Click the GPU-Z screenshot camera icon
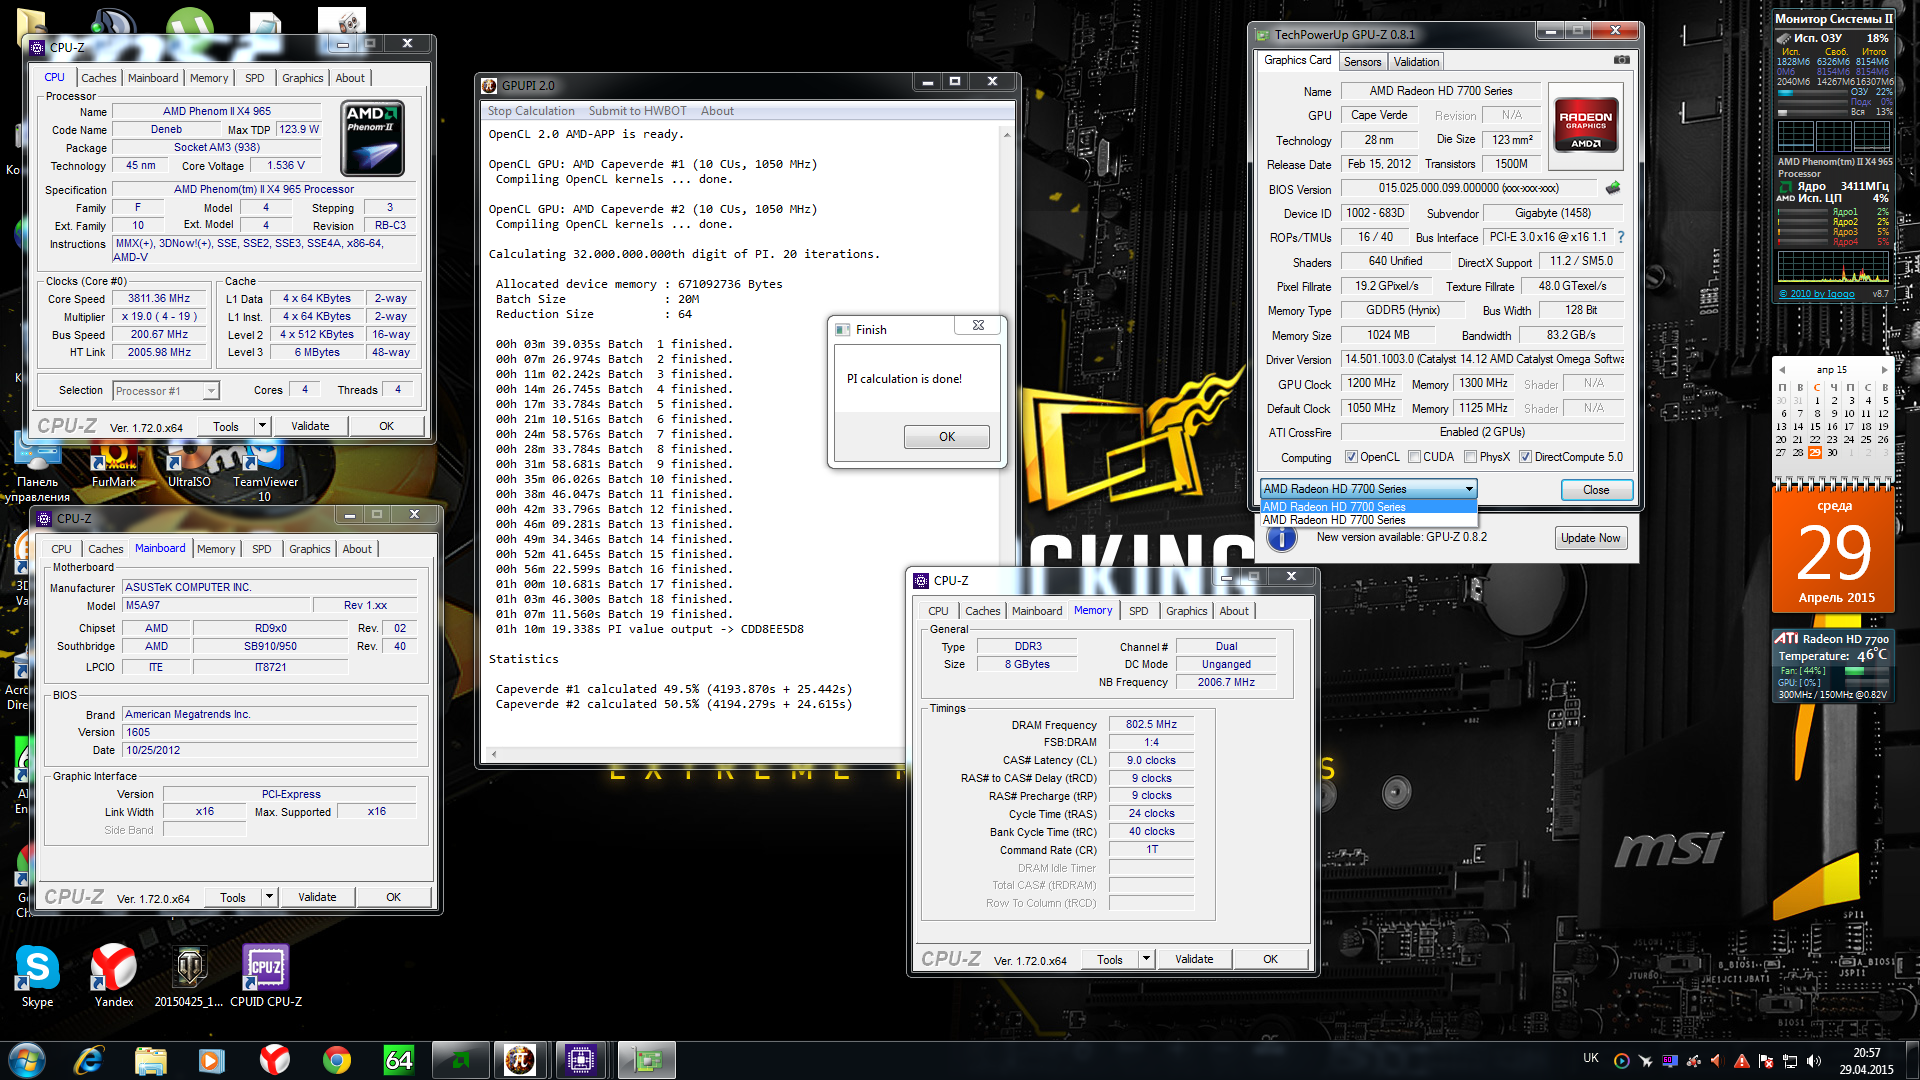Viewport: 1920px width, 1080px height. (x=1621, y=60)
